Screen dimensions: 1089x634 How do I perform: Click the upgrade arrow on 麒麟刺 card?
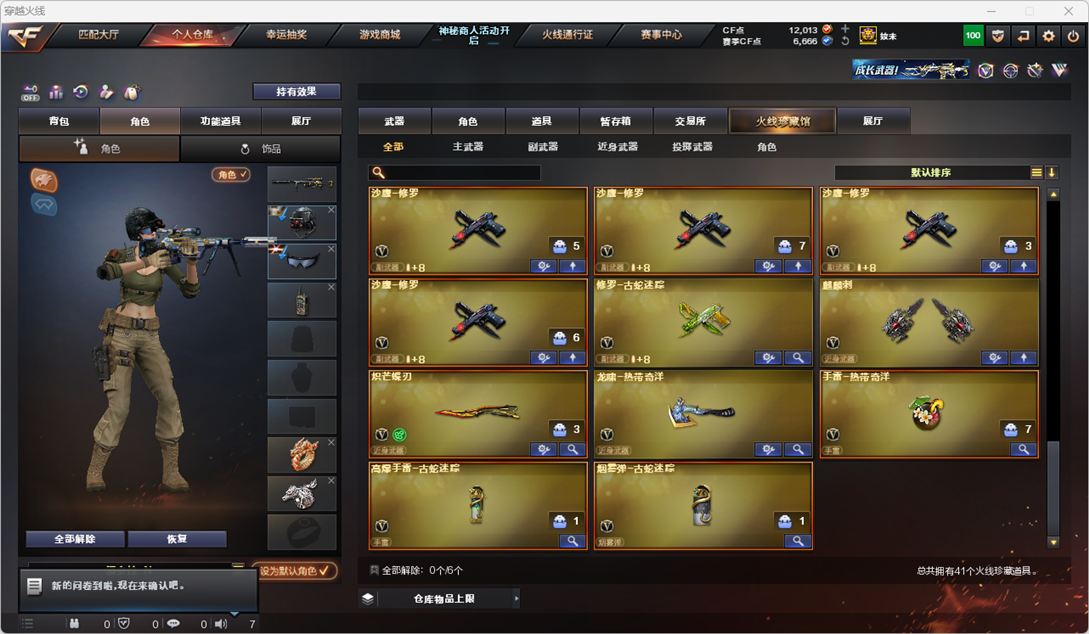click(1023, 358)
